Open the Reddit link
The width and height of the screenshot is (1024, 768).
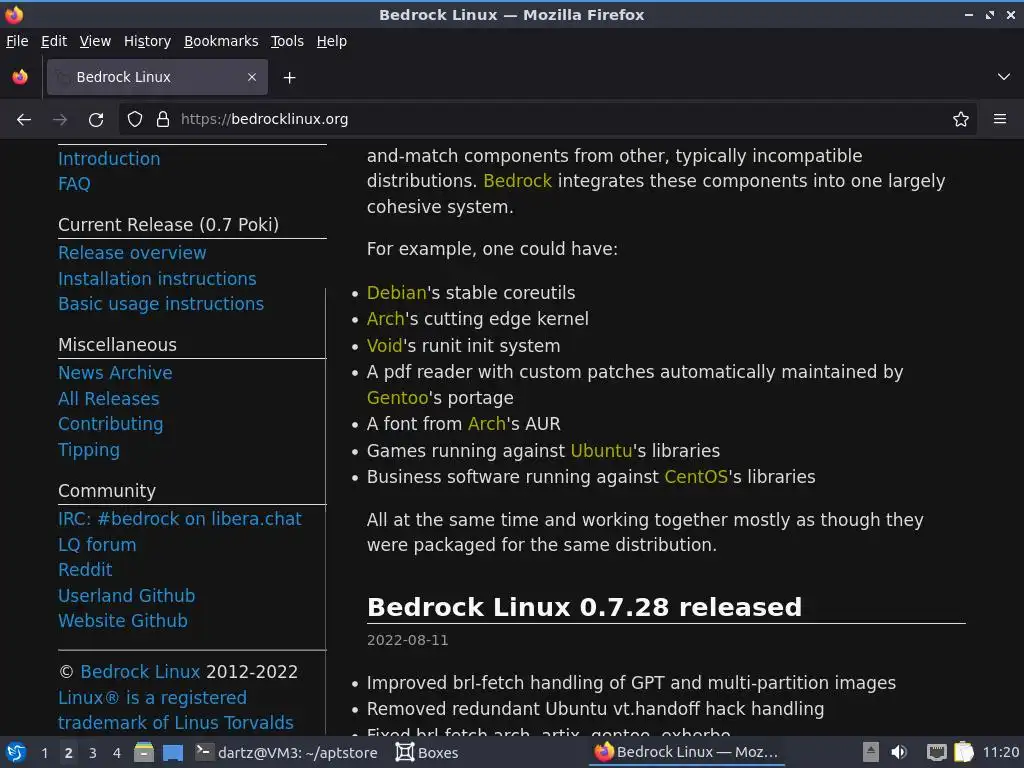tap(86, 570)
